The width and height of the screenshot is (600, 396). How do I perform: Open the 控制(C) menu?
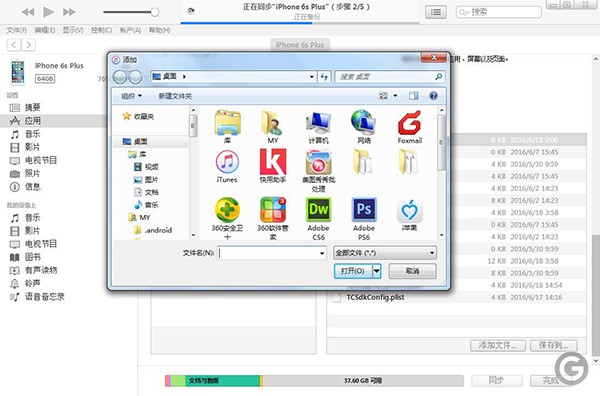[101, 30]
